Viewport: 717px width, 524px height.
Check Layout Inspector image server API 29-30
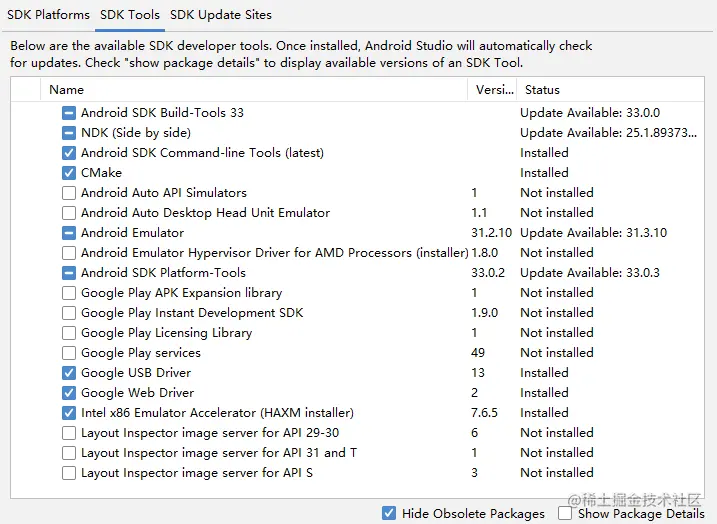69,433
